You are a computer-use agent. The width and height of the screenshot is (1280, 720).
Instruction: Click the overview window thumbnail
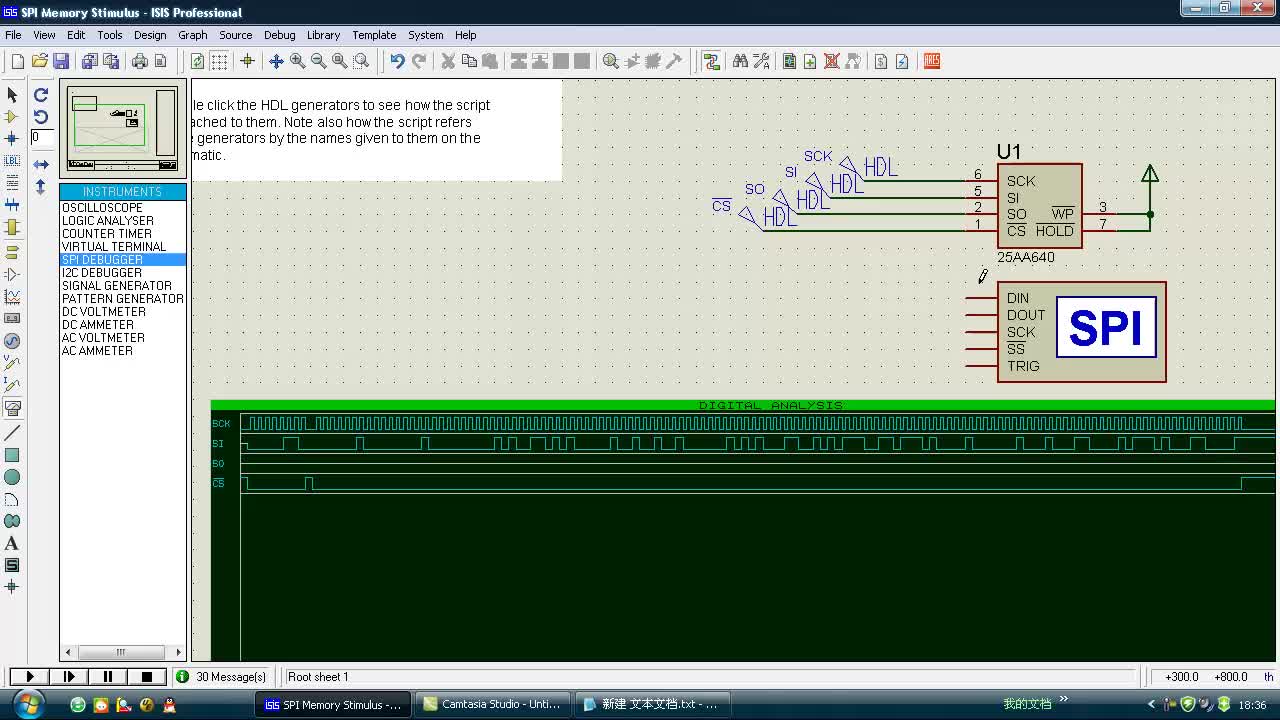coord(122,129)
